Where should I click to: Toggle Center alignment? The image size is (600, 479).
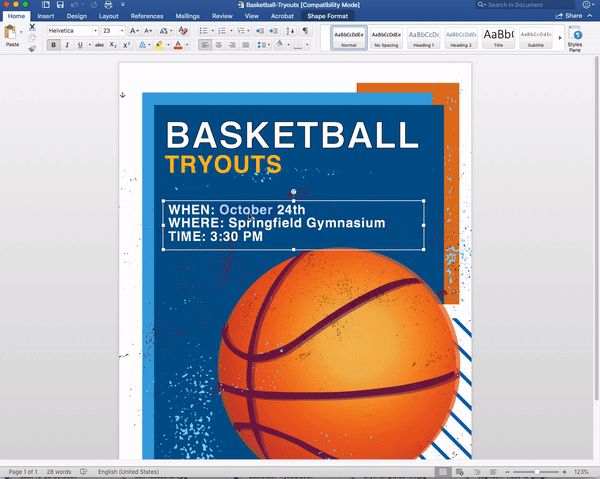point(218,45)
